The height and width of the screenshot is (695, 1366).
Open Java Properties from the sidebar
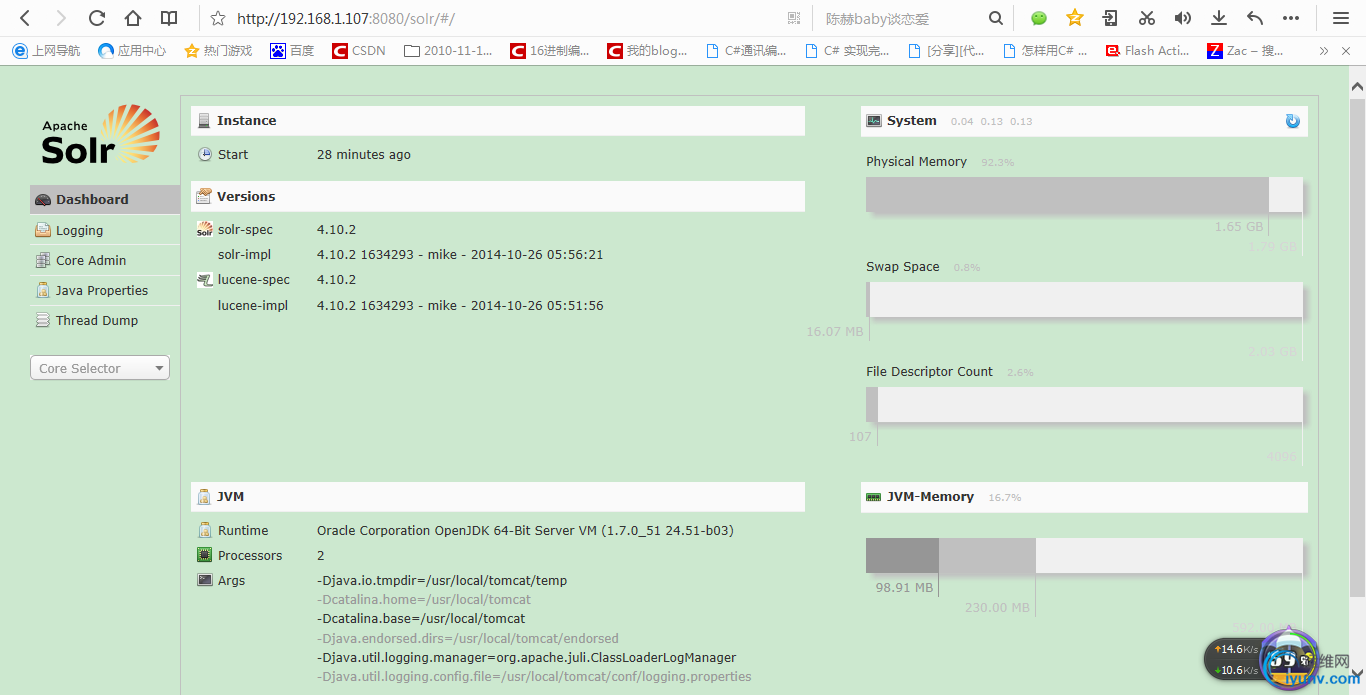tap(105, 290)
